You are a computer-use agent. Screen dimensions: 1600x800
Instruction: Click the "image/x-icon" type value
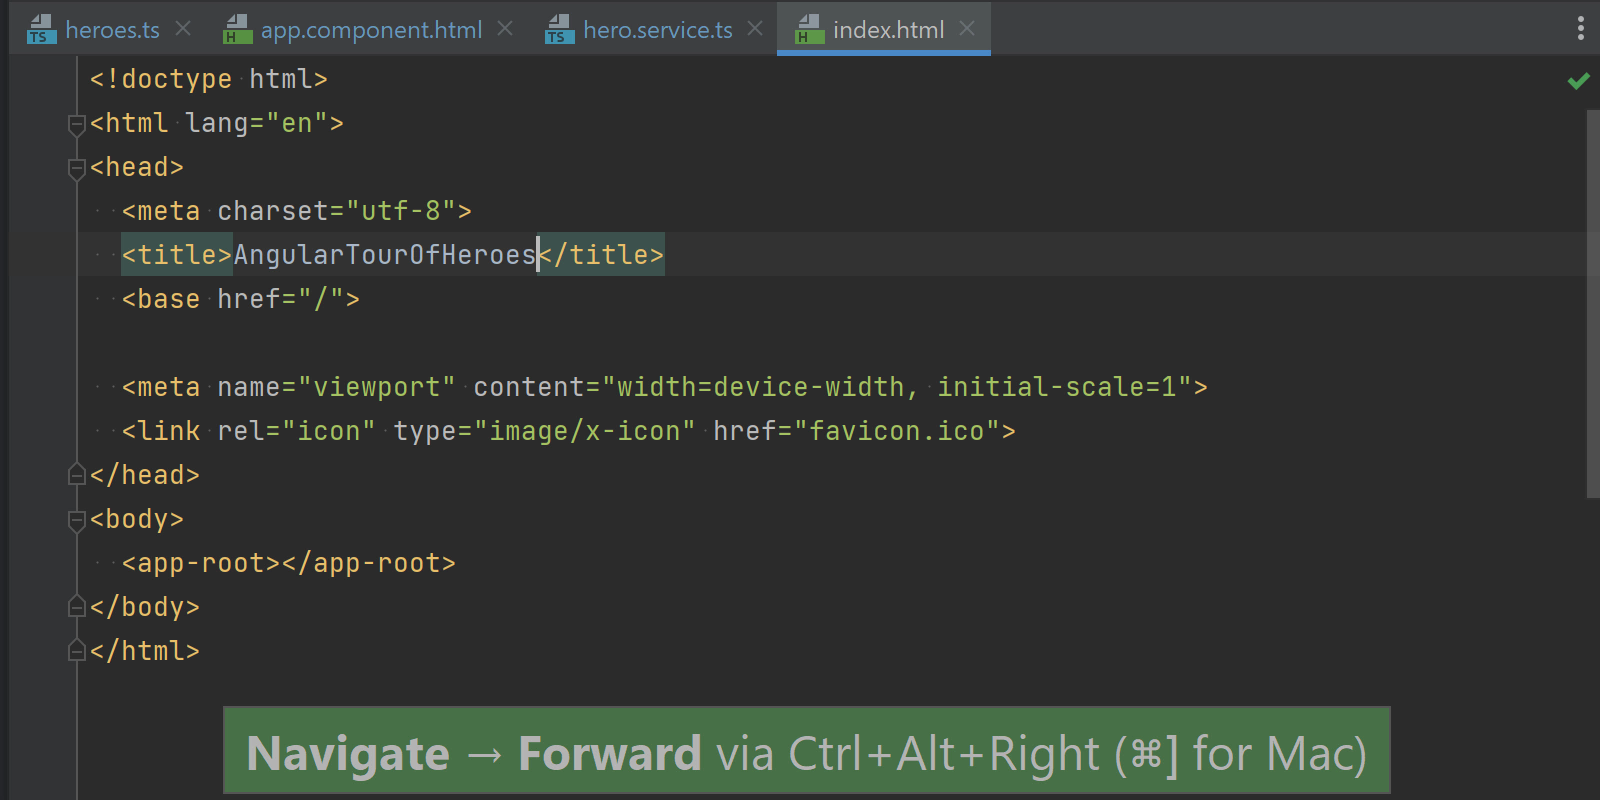(x=585, y=431)
